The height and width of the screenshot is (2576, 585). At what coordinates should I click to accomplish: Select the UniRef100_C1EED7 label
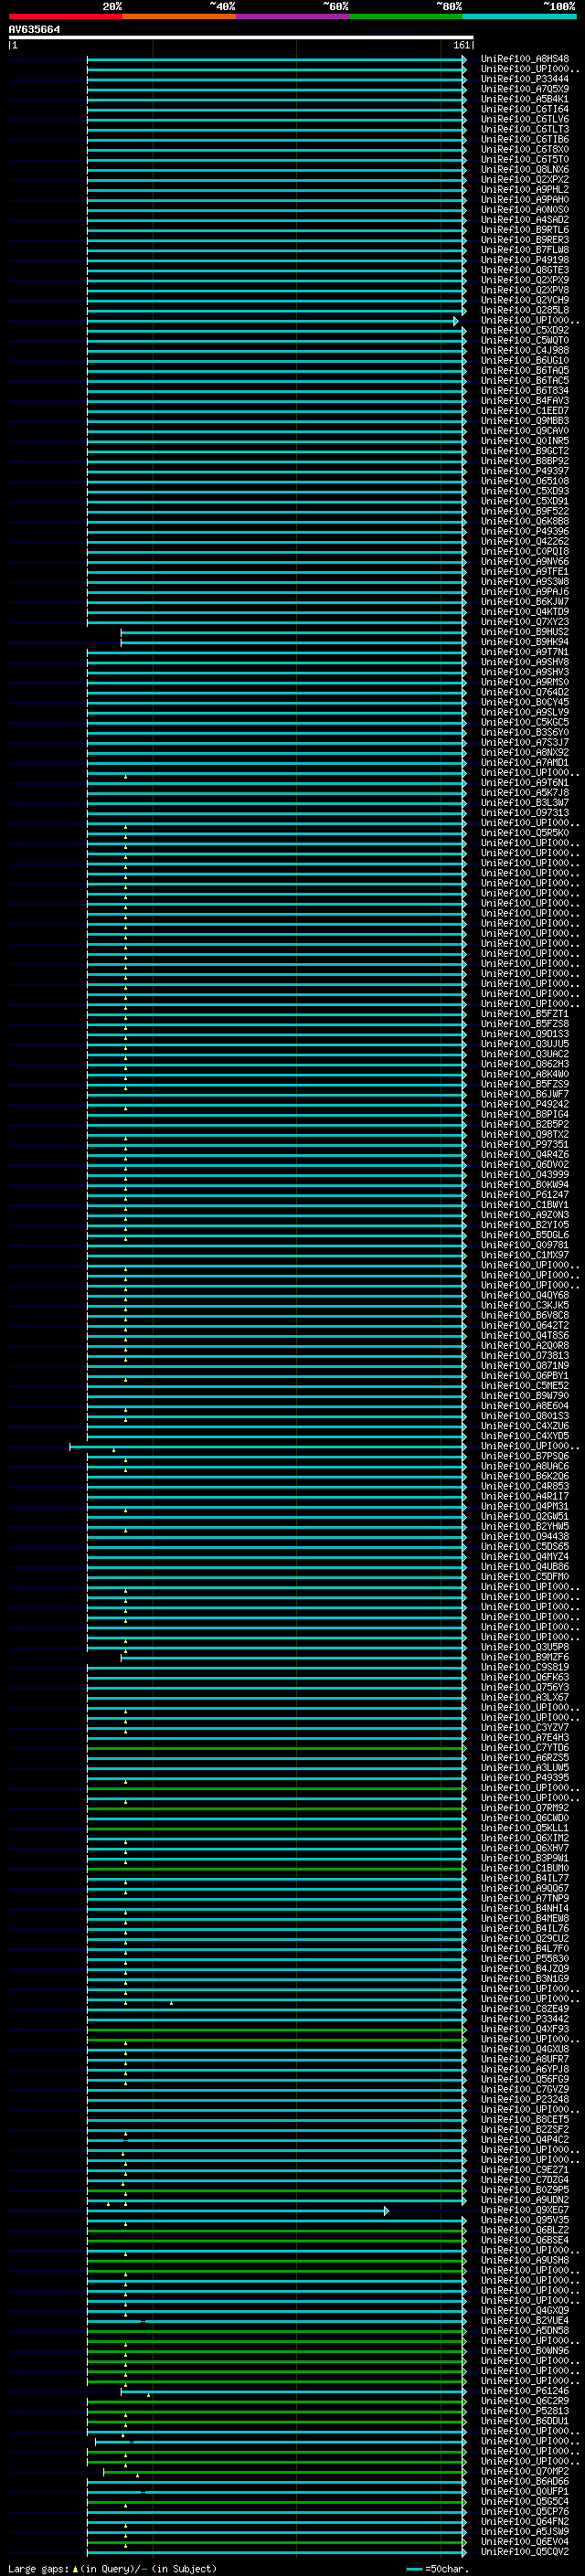525,411
